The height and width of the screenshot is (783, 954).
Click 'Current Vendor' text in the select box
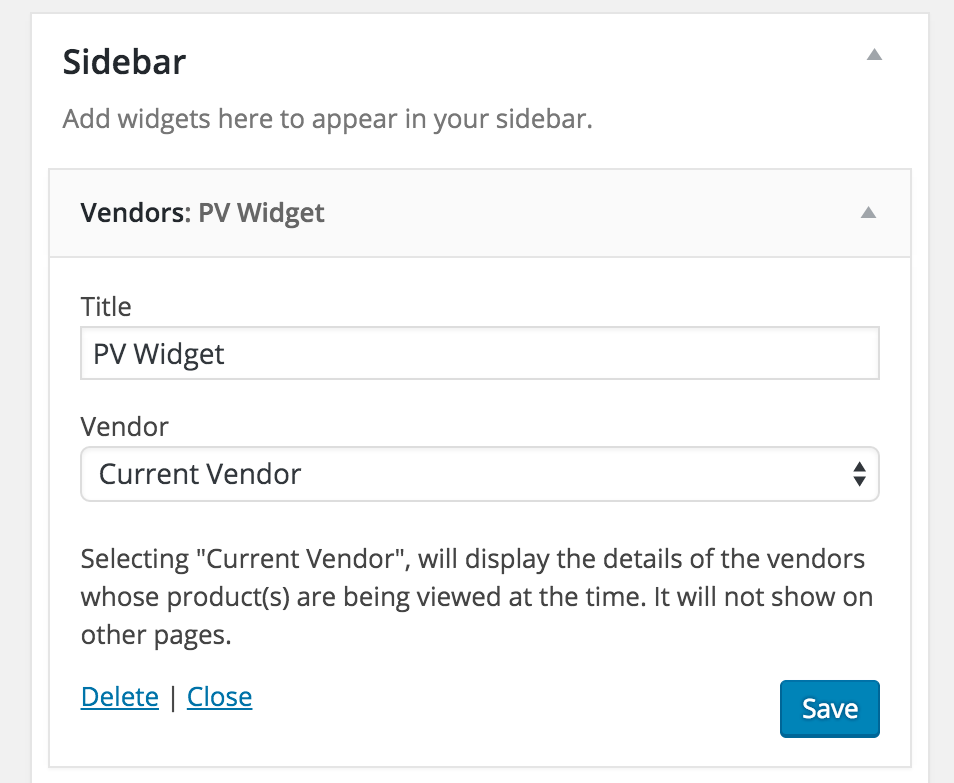click(200, 474)
